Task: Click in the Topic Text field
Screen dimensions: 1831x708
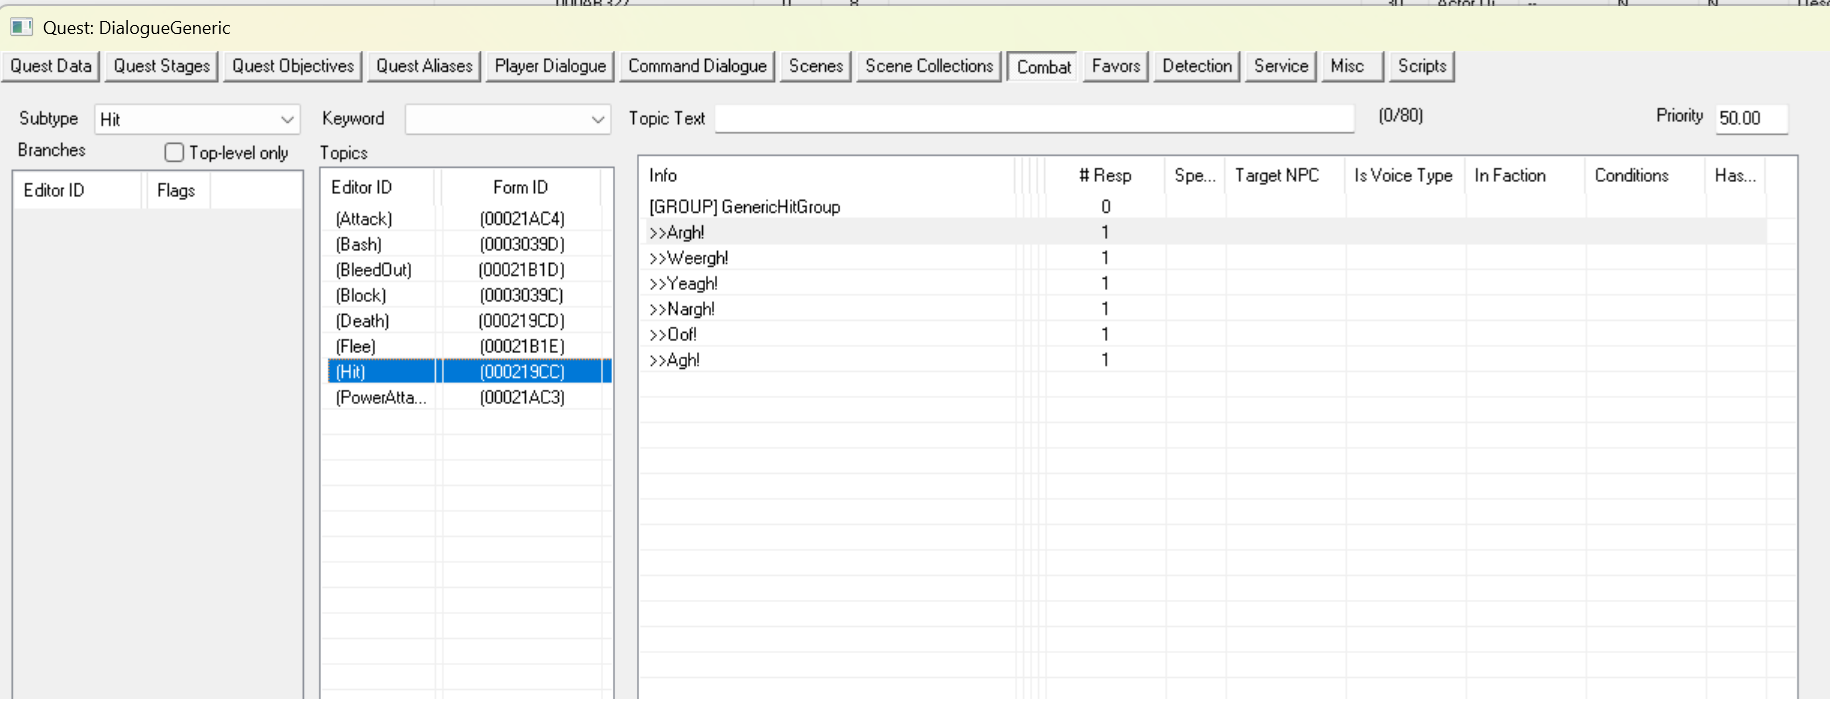Action: (x=1034, y=119)
